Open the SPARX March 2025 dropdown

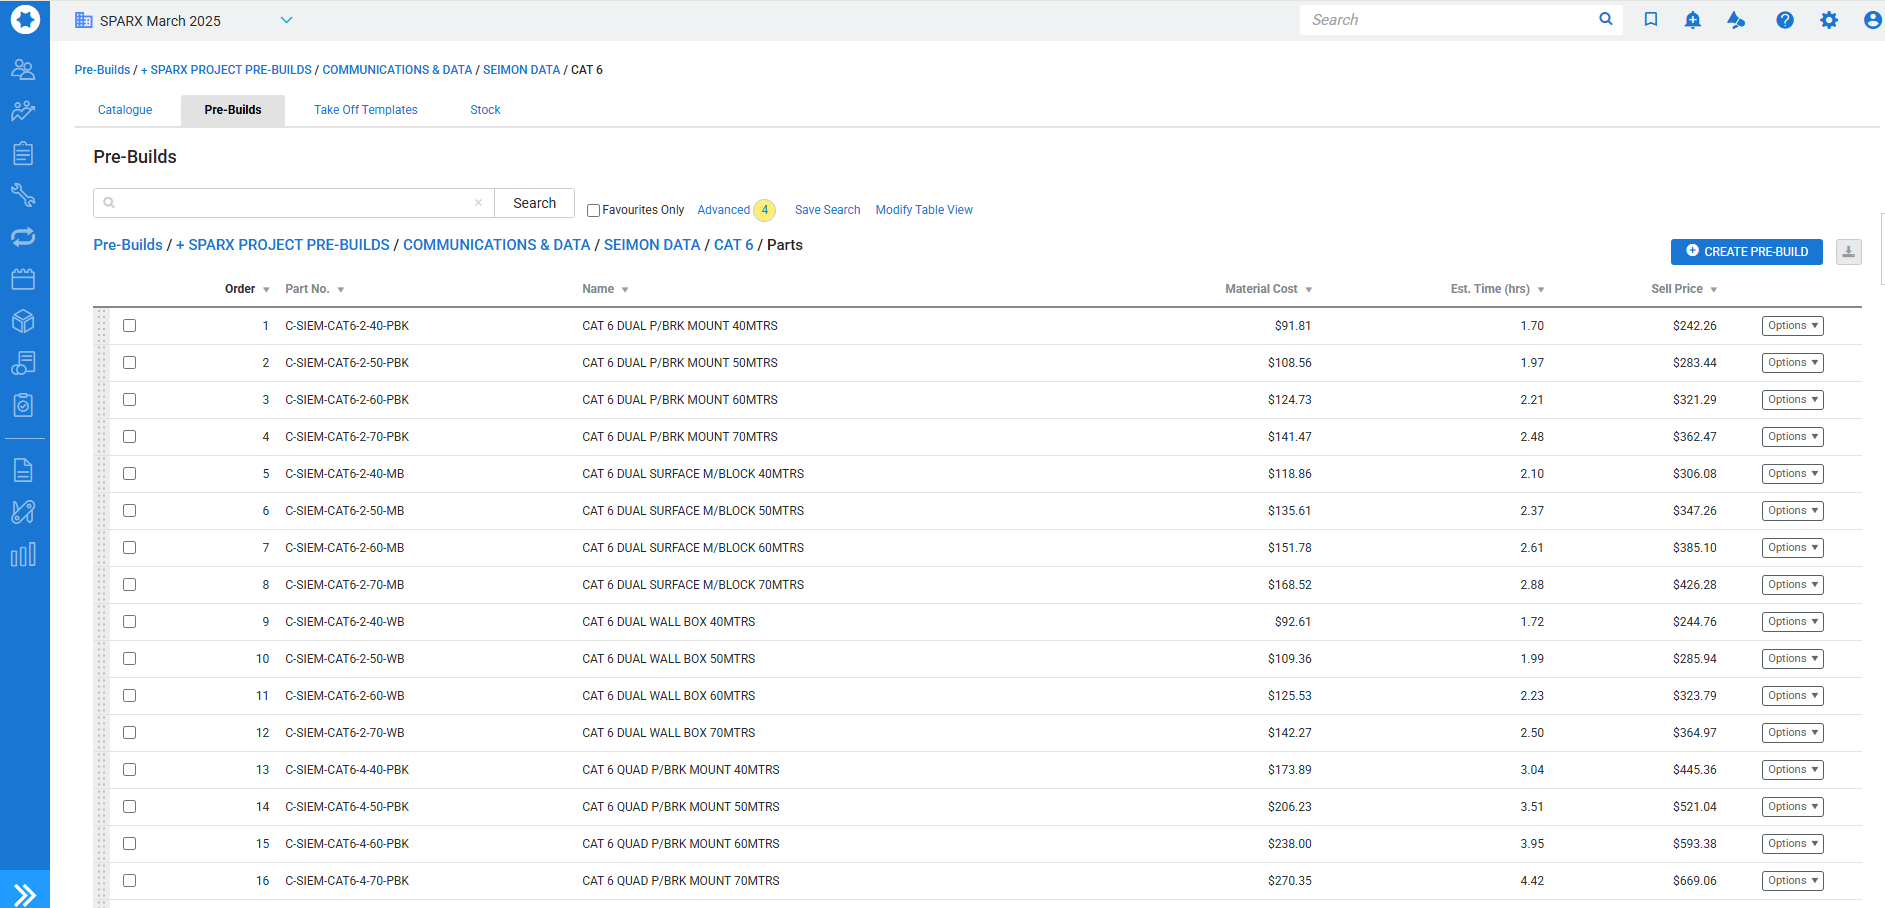tap(286, 20)
